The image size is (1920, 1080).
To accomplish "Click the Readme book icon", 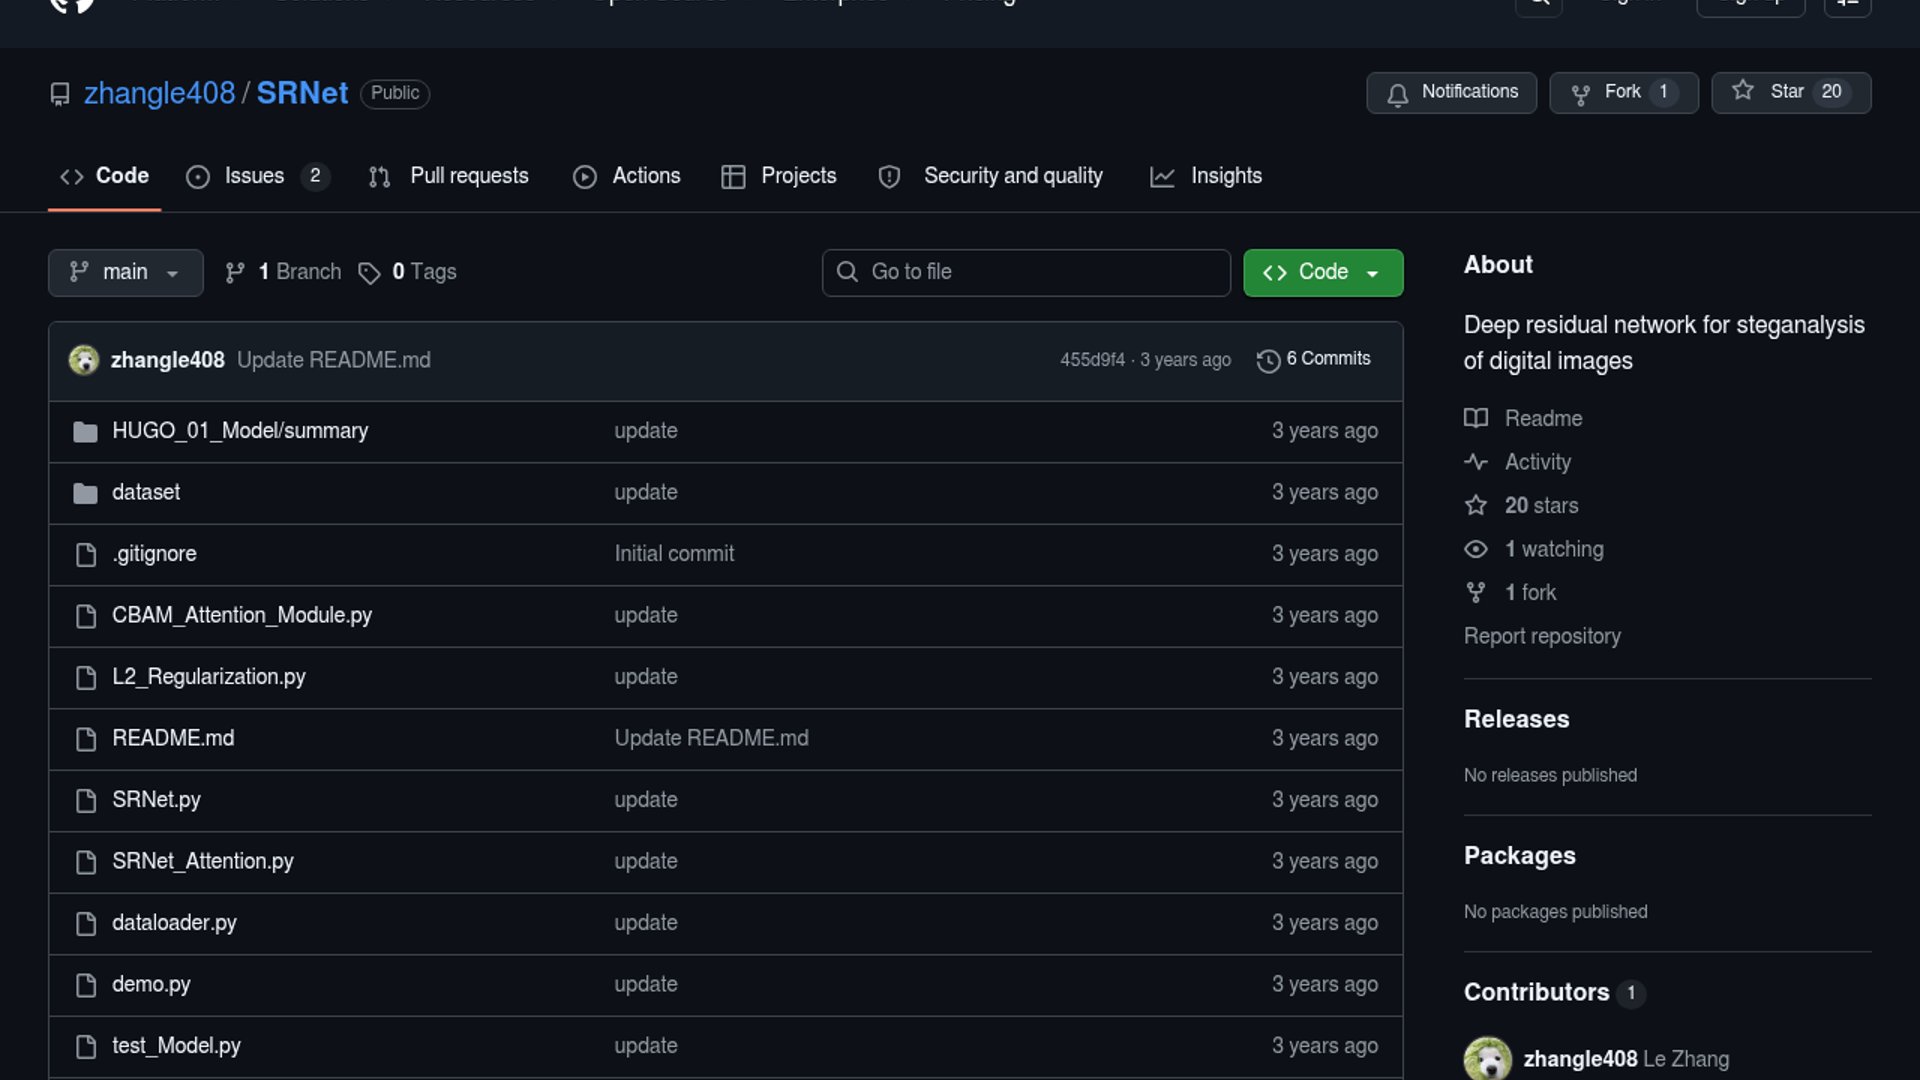I will click(x=1476, y=418).
